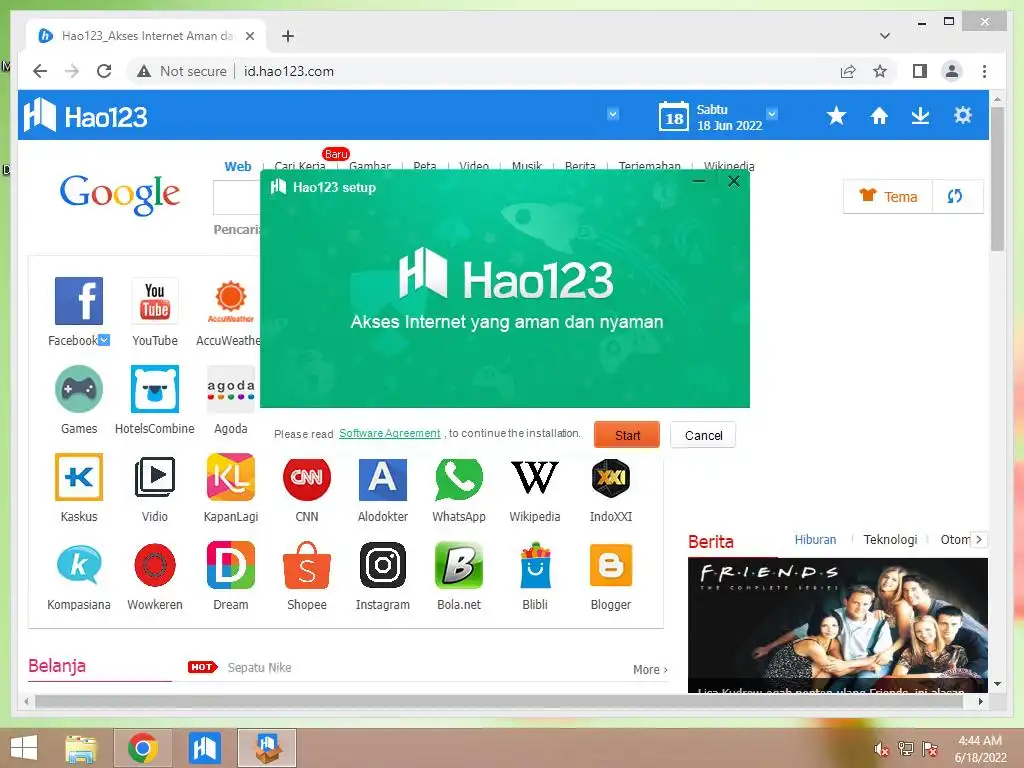The width and height of the screenshot is (1024, 768).
Task: Click the refresh theme icon beside Tema
Action: (x=955, y=196)
